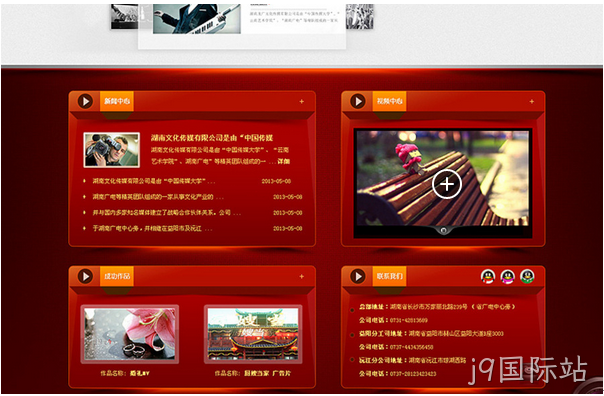Open more videos via 视频中心 plus icon
604x396 pixels.
click(532, 102)
